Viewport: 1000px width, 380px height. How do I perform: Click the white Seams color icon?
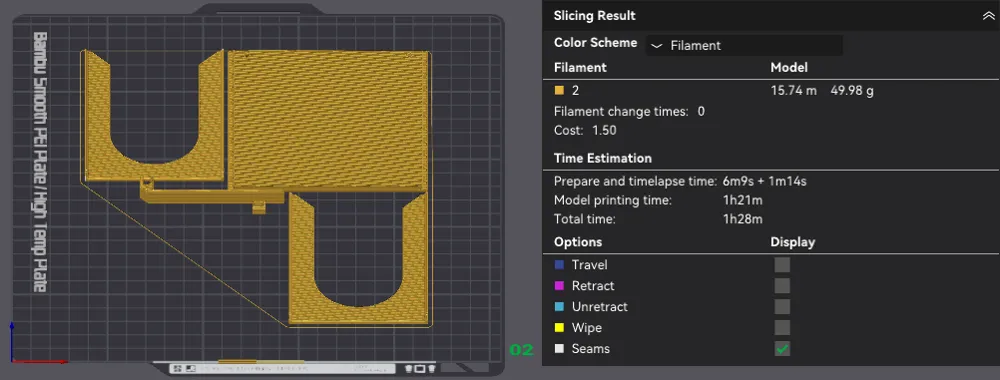(559, 349)
